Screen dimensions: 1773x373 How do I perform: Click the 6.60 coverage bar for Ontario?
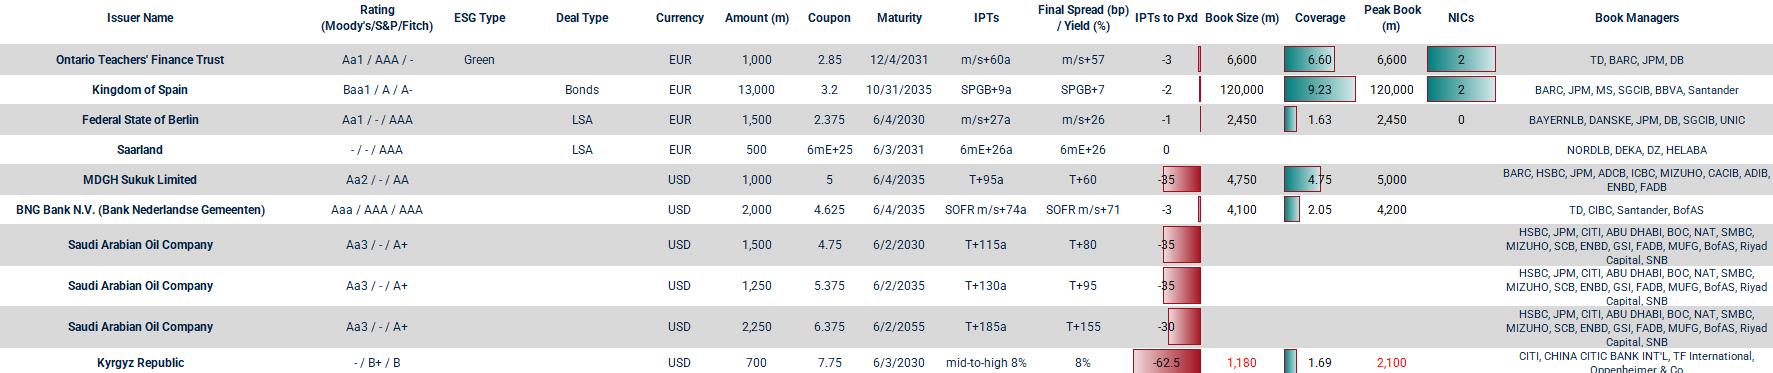point(1309,59)
